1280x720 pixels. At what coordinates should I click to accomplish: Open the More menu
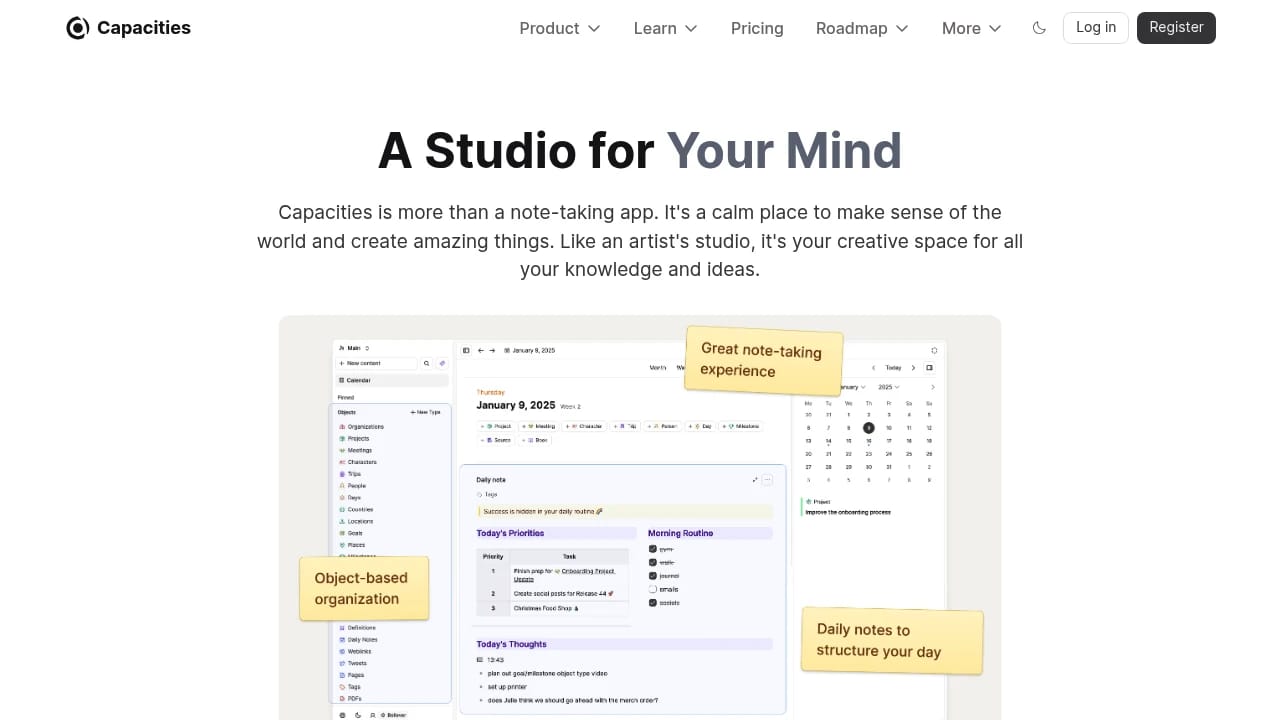tap(971, 28)
